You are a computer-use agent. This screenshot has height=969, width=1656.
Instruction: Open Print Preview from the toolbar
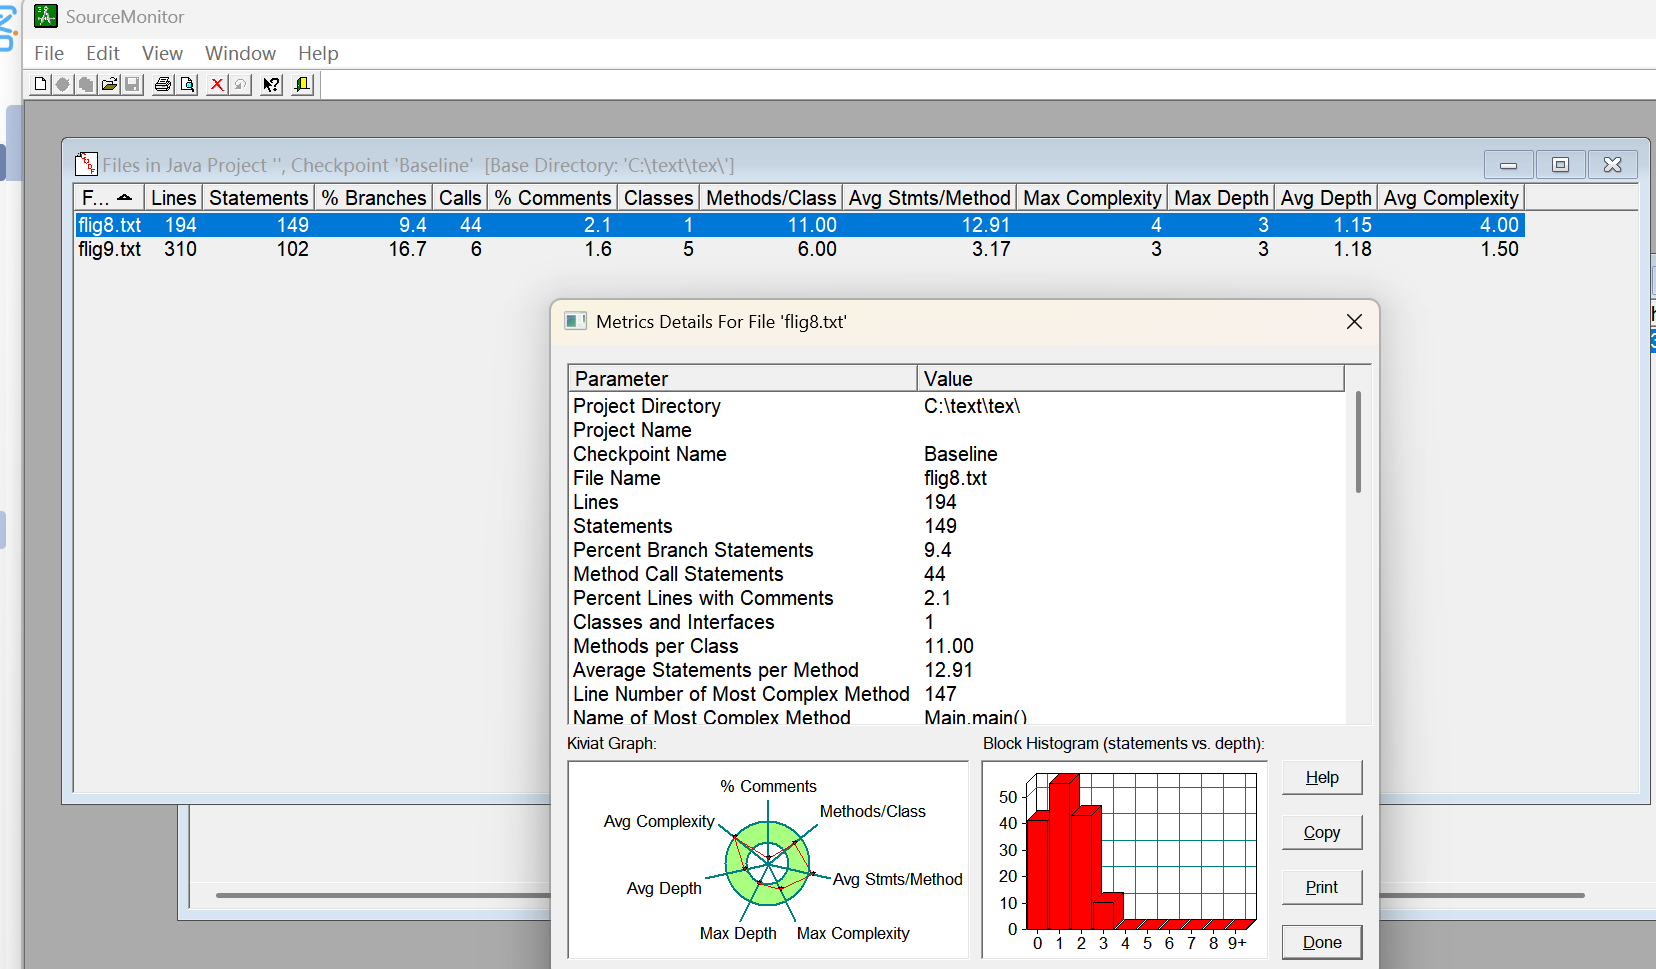tap(187, 85)
